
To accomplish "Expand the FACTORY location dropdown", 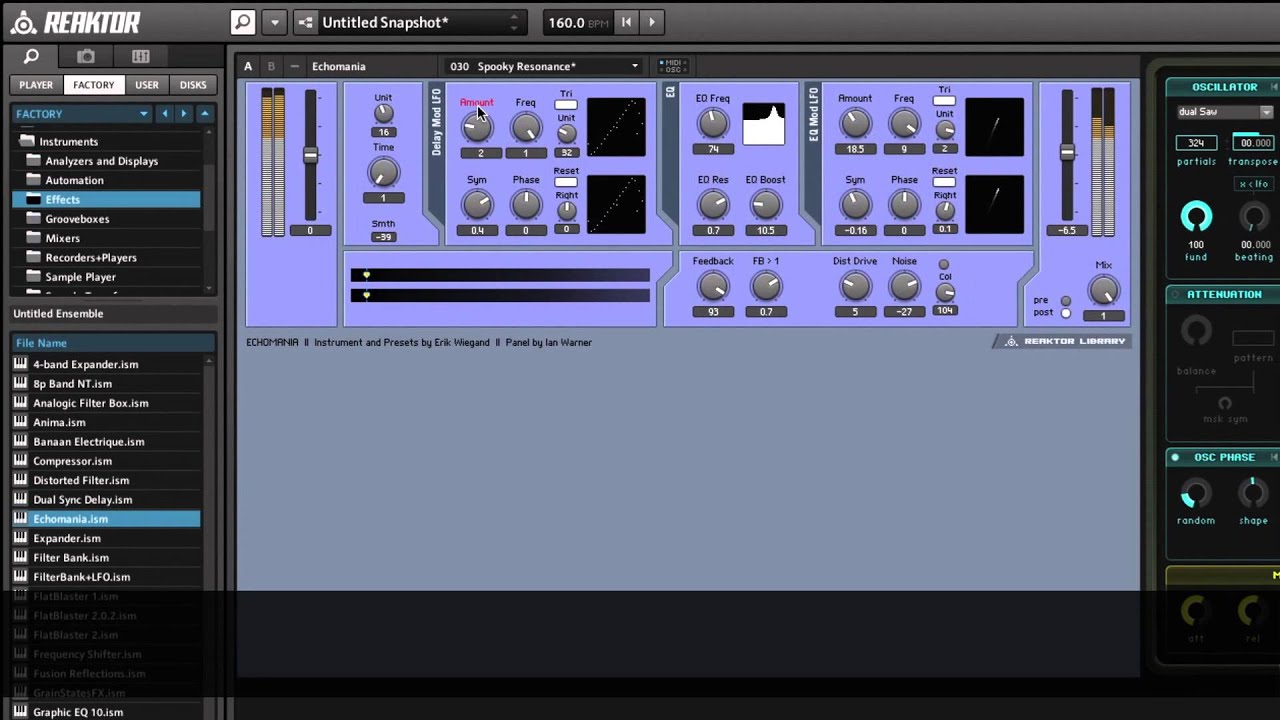I will click(x=143, y=114).
